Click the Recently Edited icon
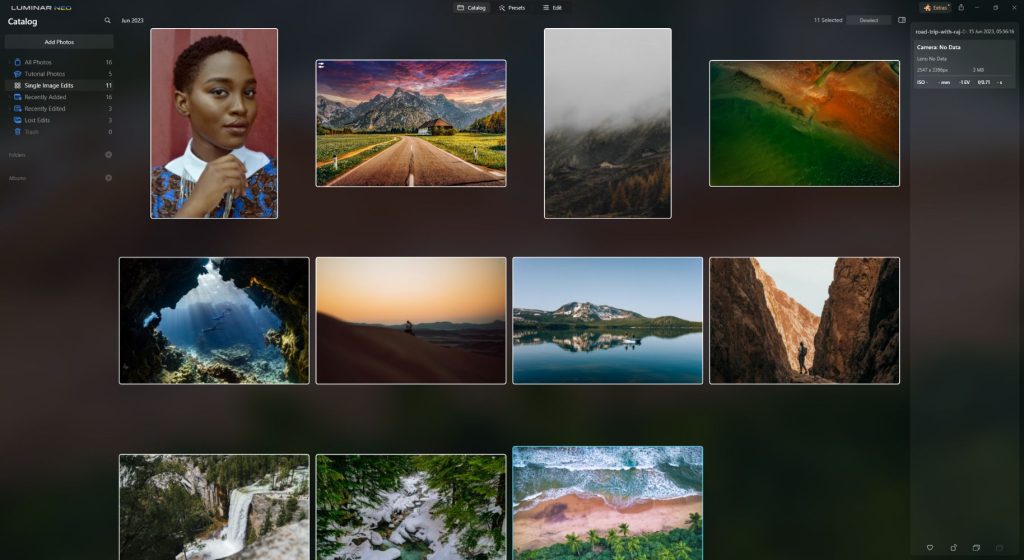Image resolution: width=1024 pixels, height=560 pixels. pyautogui.click(x=18, y=109)
